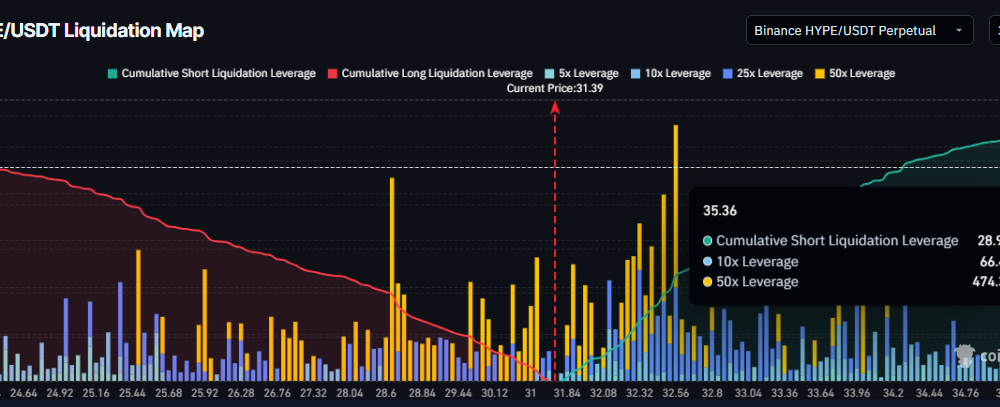The image size is (1000, 407).
Task: Toggle the 5x Leverage series label
Action: tap(585, 73)
